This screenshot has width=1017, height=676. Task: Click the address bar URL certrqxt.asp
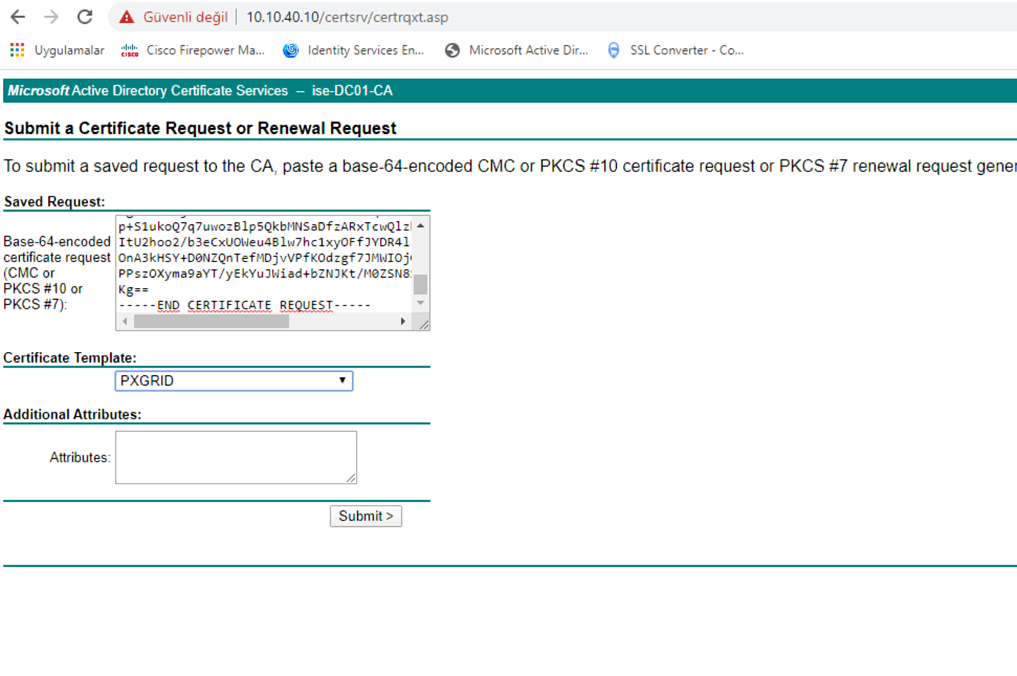347,17
